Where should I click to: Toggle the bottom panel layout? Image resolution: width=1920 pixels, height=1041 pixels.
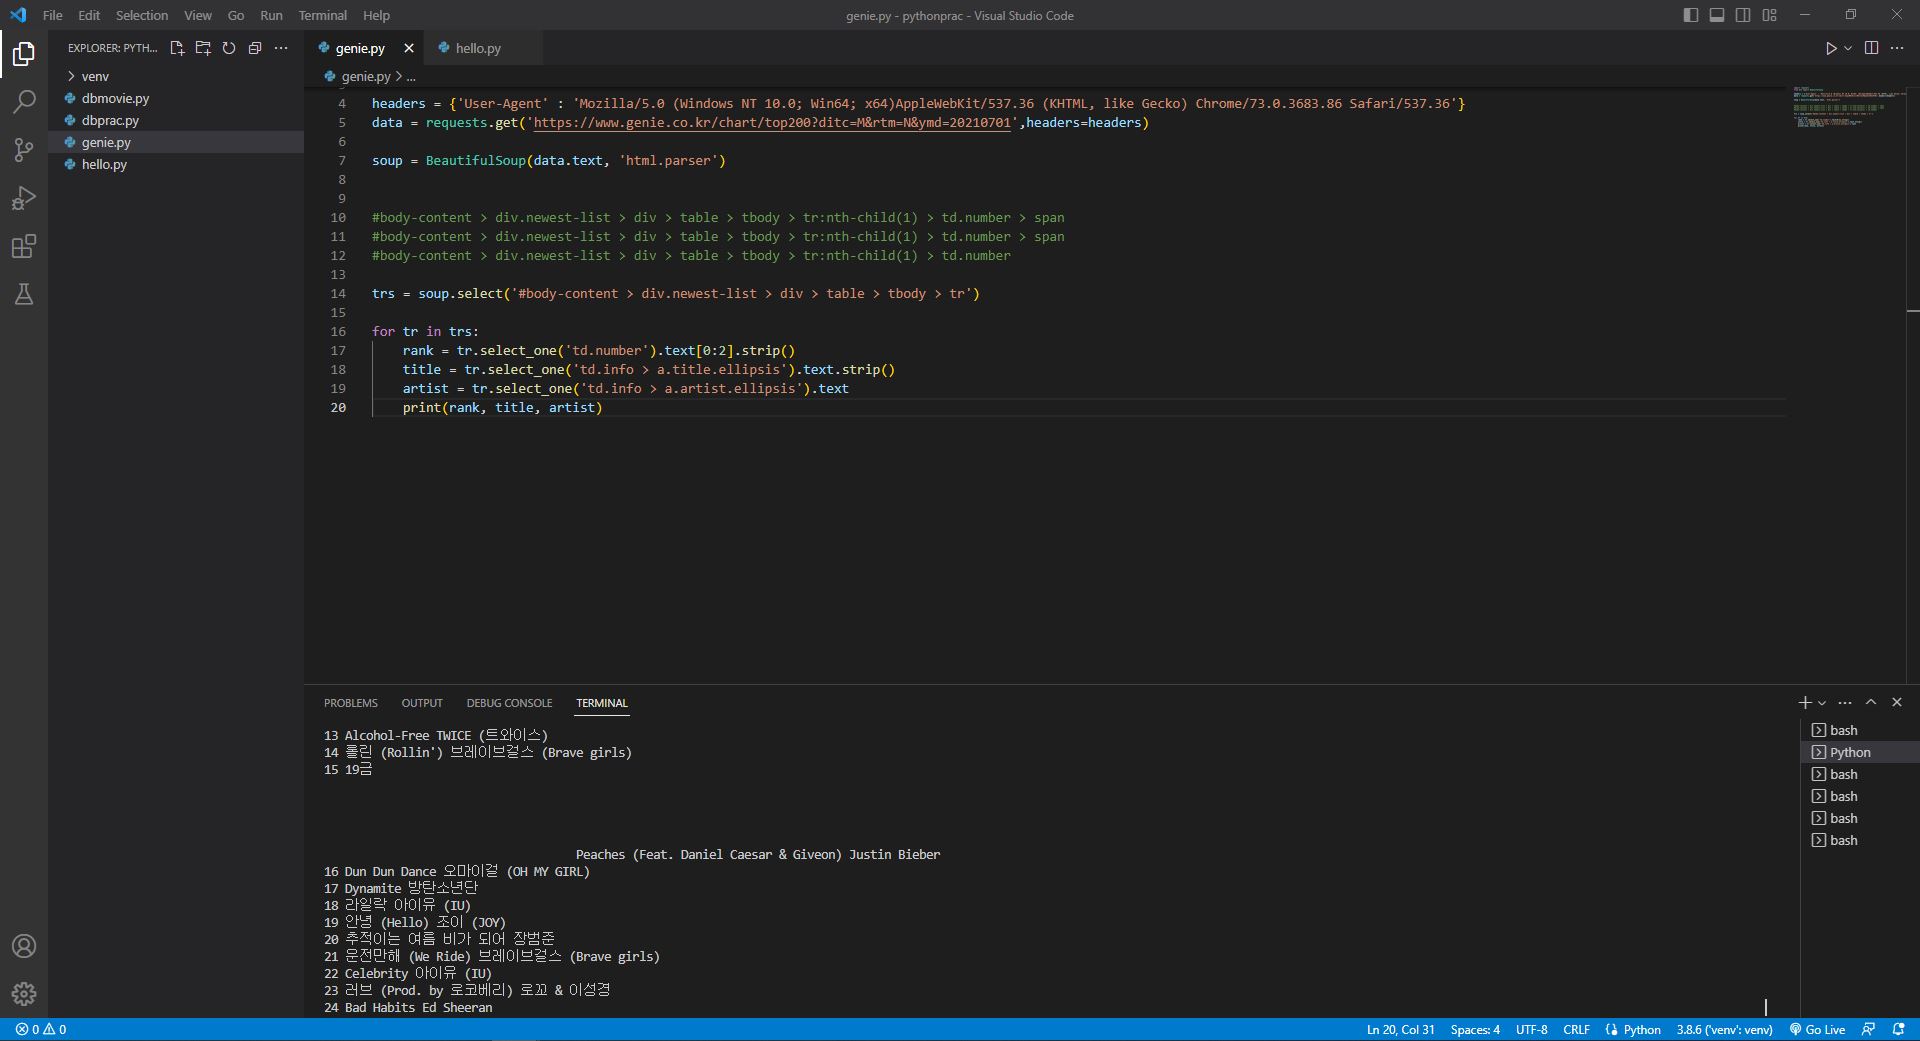pyautogui.click(x=1717, y=15)
